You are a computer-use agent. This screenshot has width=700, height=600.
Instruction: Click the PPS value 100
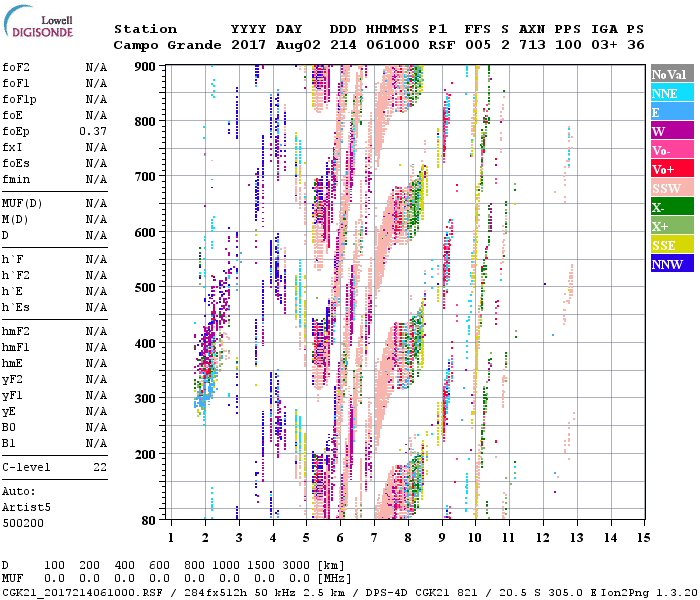point(568,45)
